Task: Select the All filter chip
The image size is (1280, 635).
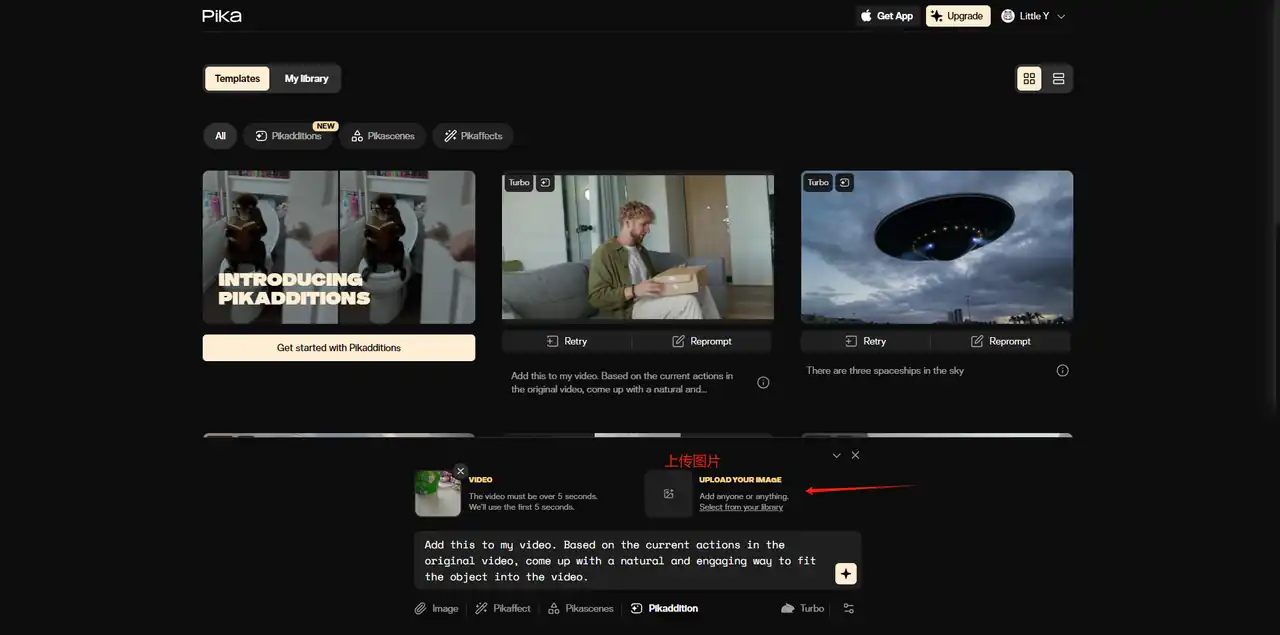Action: tap(220, 136)
